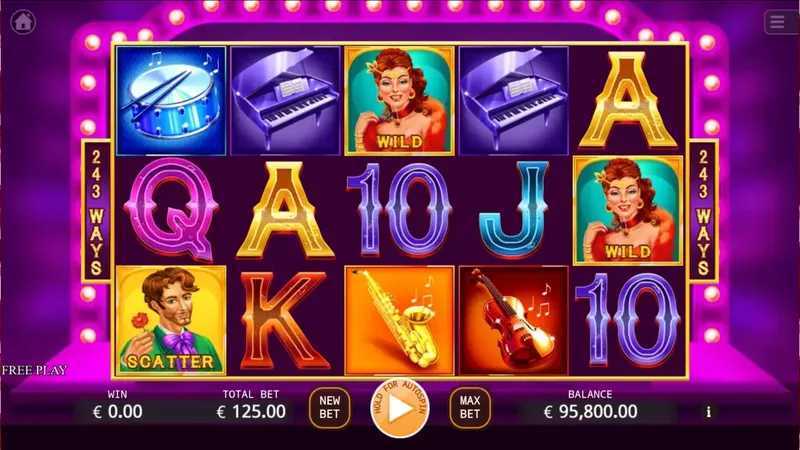Click the left 243 WAYS banner
Image resolution: width=800 pixels, height=450 pixels.
pos(96,211)
